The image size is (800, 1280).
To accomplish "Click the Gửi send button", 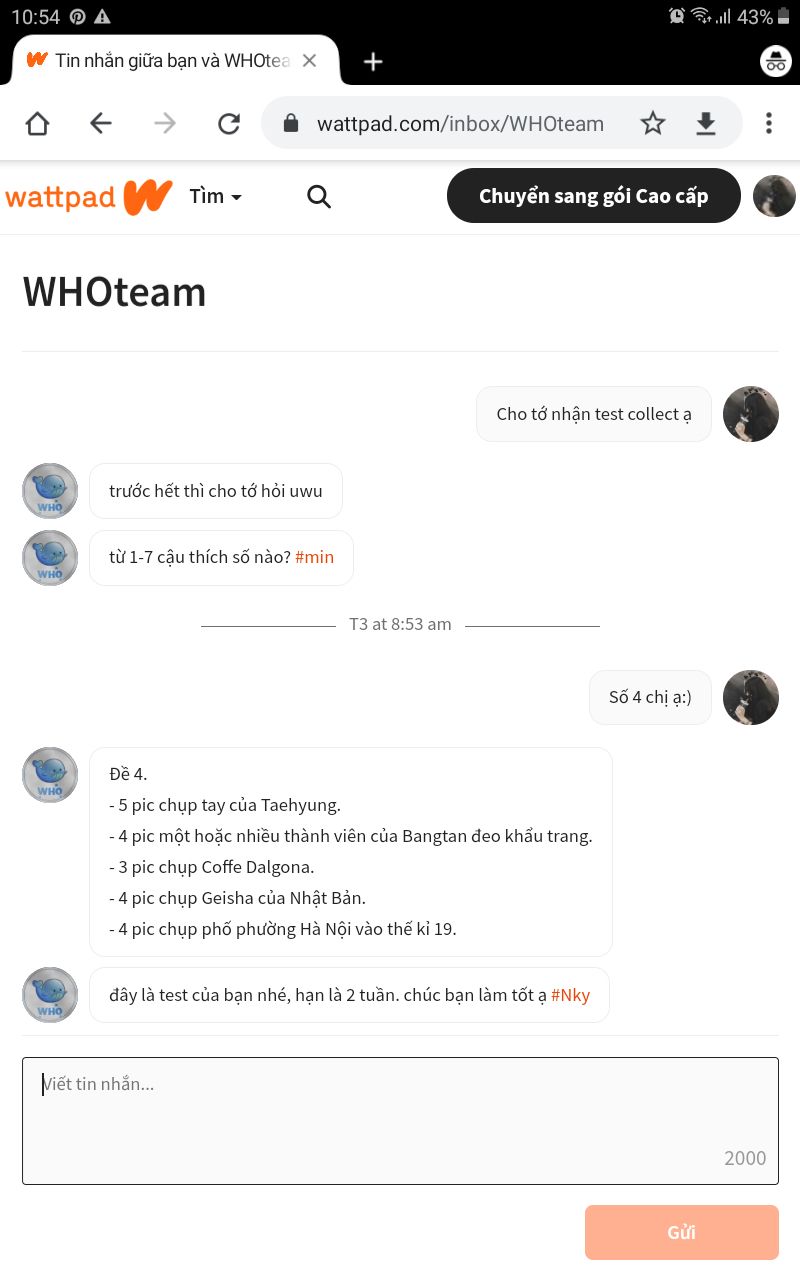I will click(682, 1232).
